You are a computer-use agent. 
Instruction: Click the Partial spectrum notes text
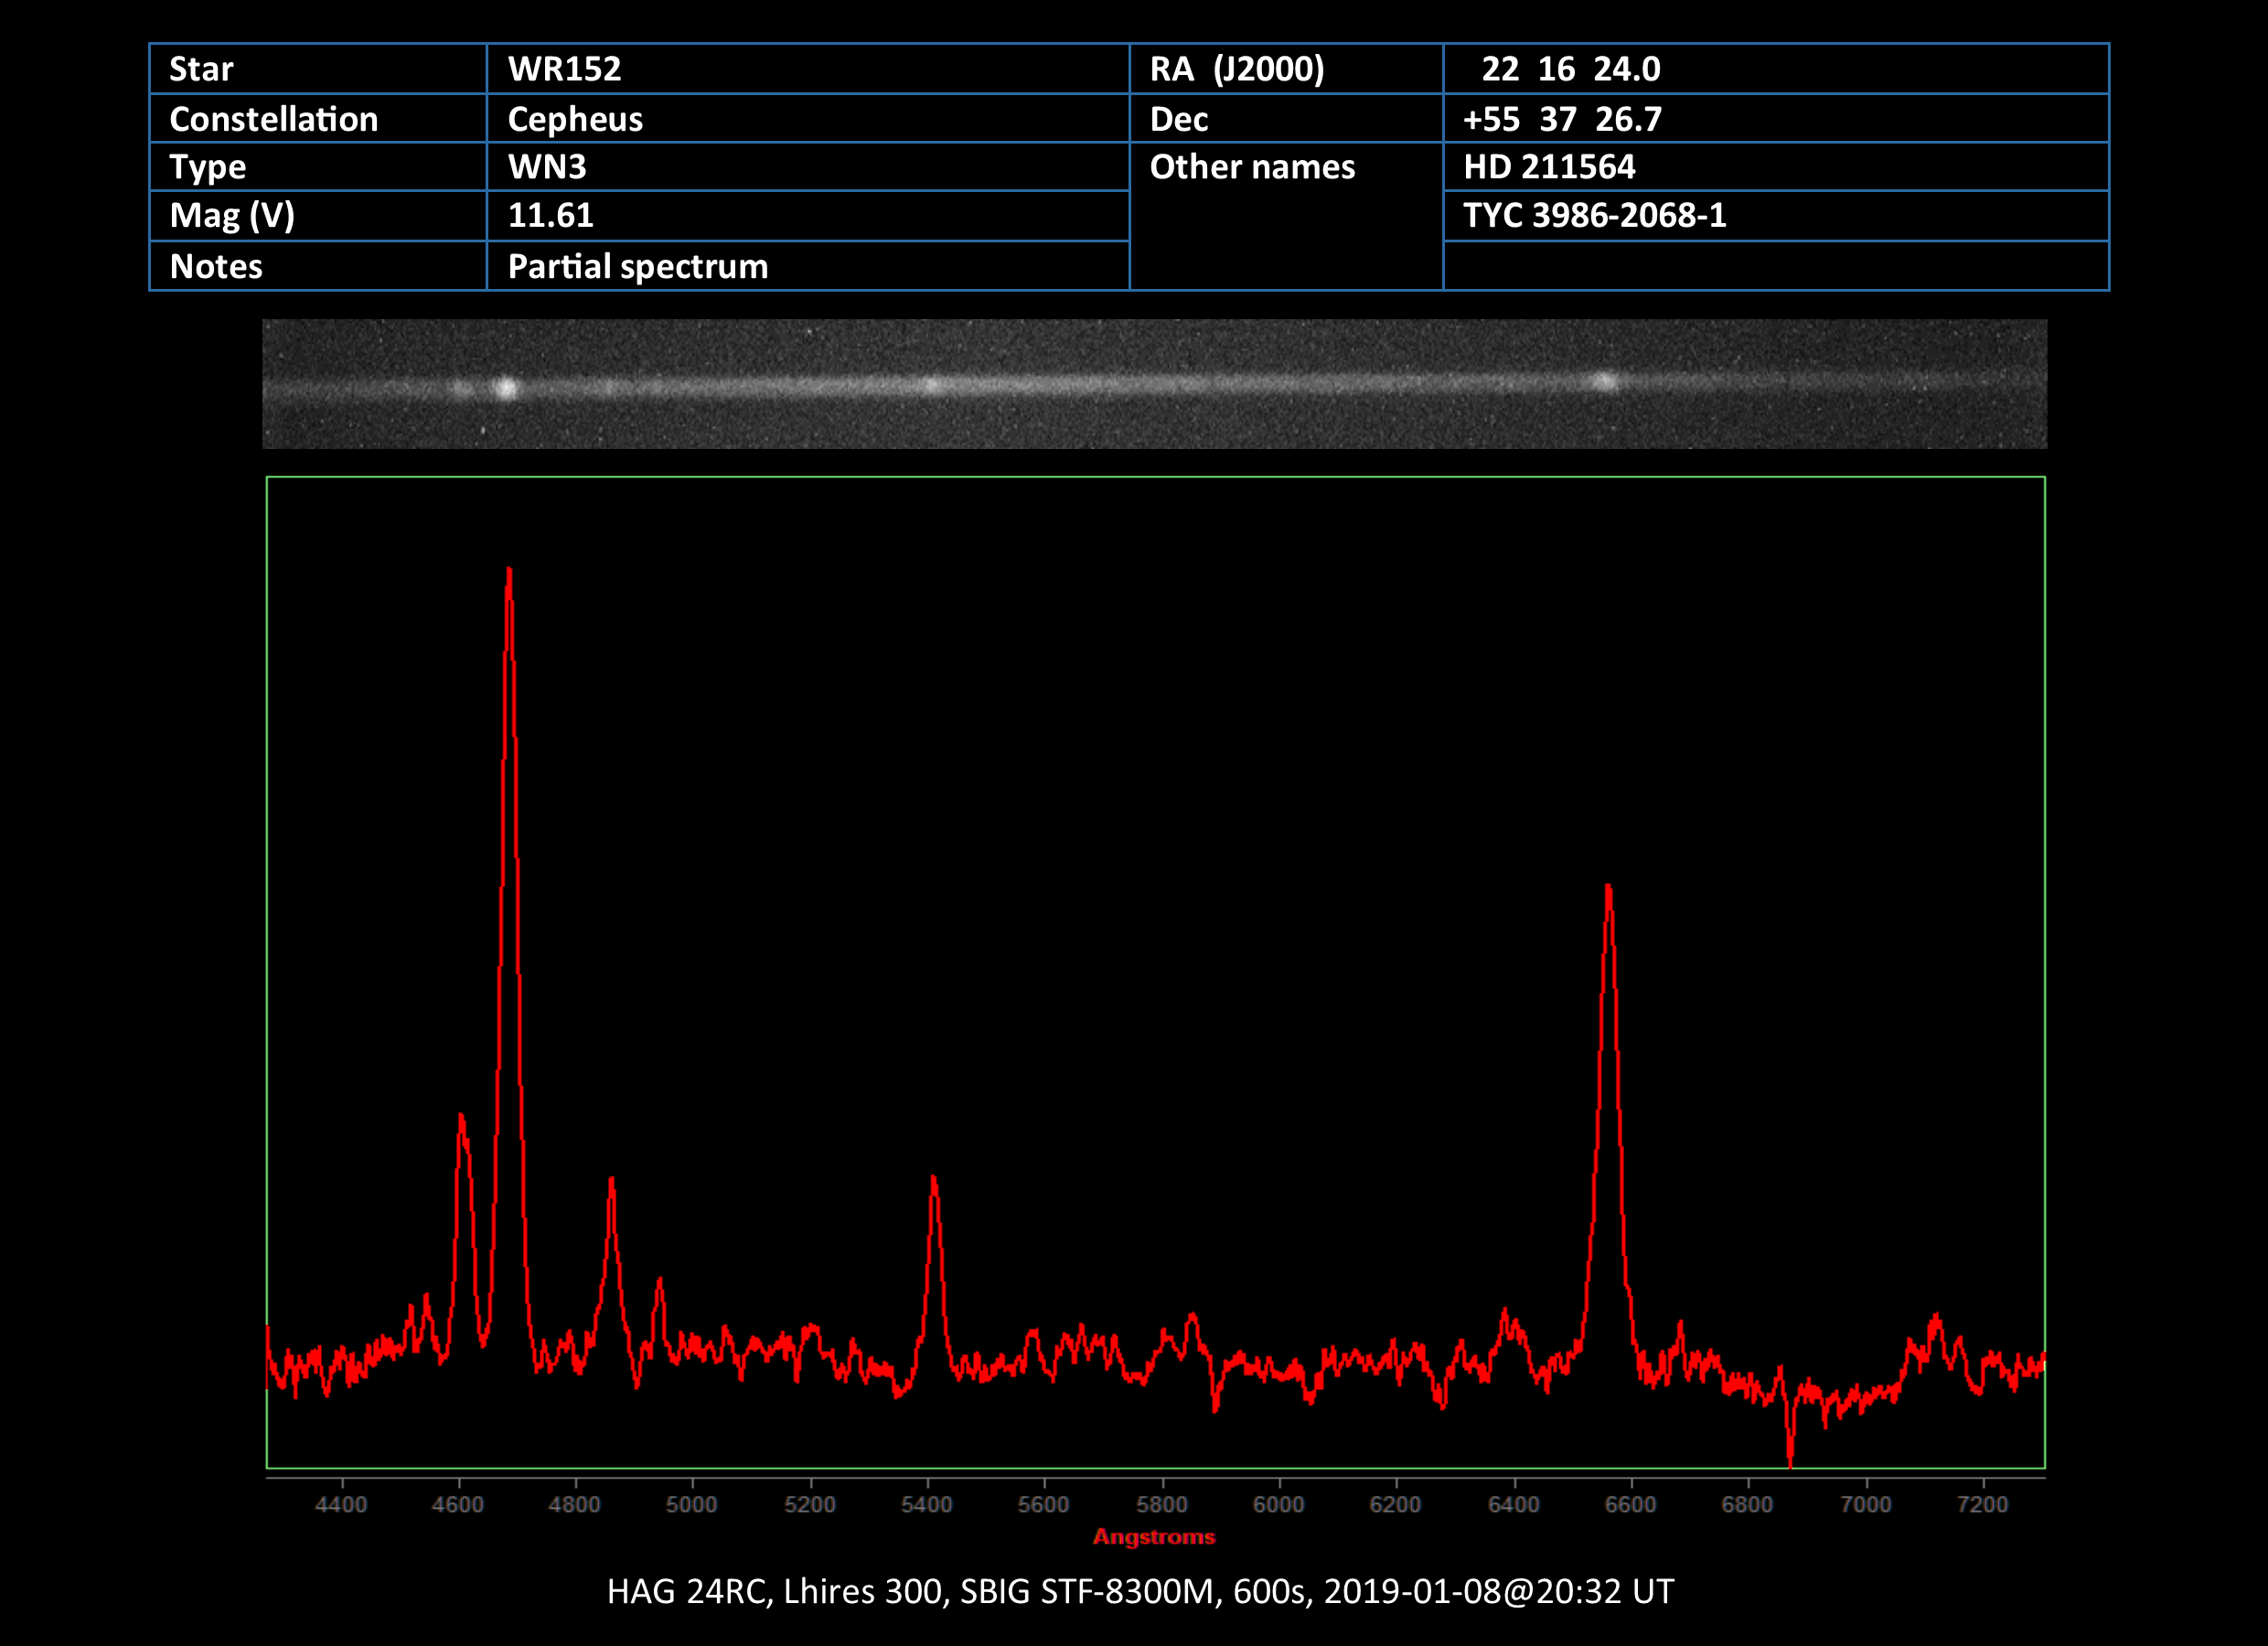tap(637, 266)
